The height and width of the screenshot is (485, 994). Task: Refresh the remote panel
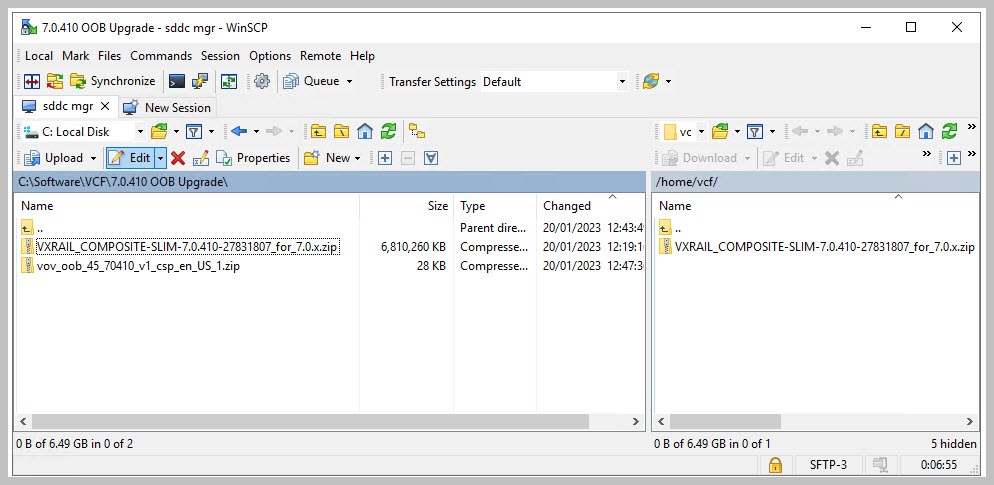tap(949, 132)
